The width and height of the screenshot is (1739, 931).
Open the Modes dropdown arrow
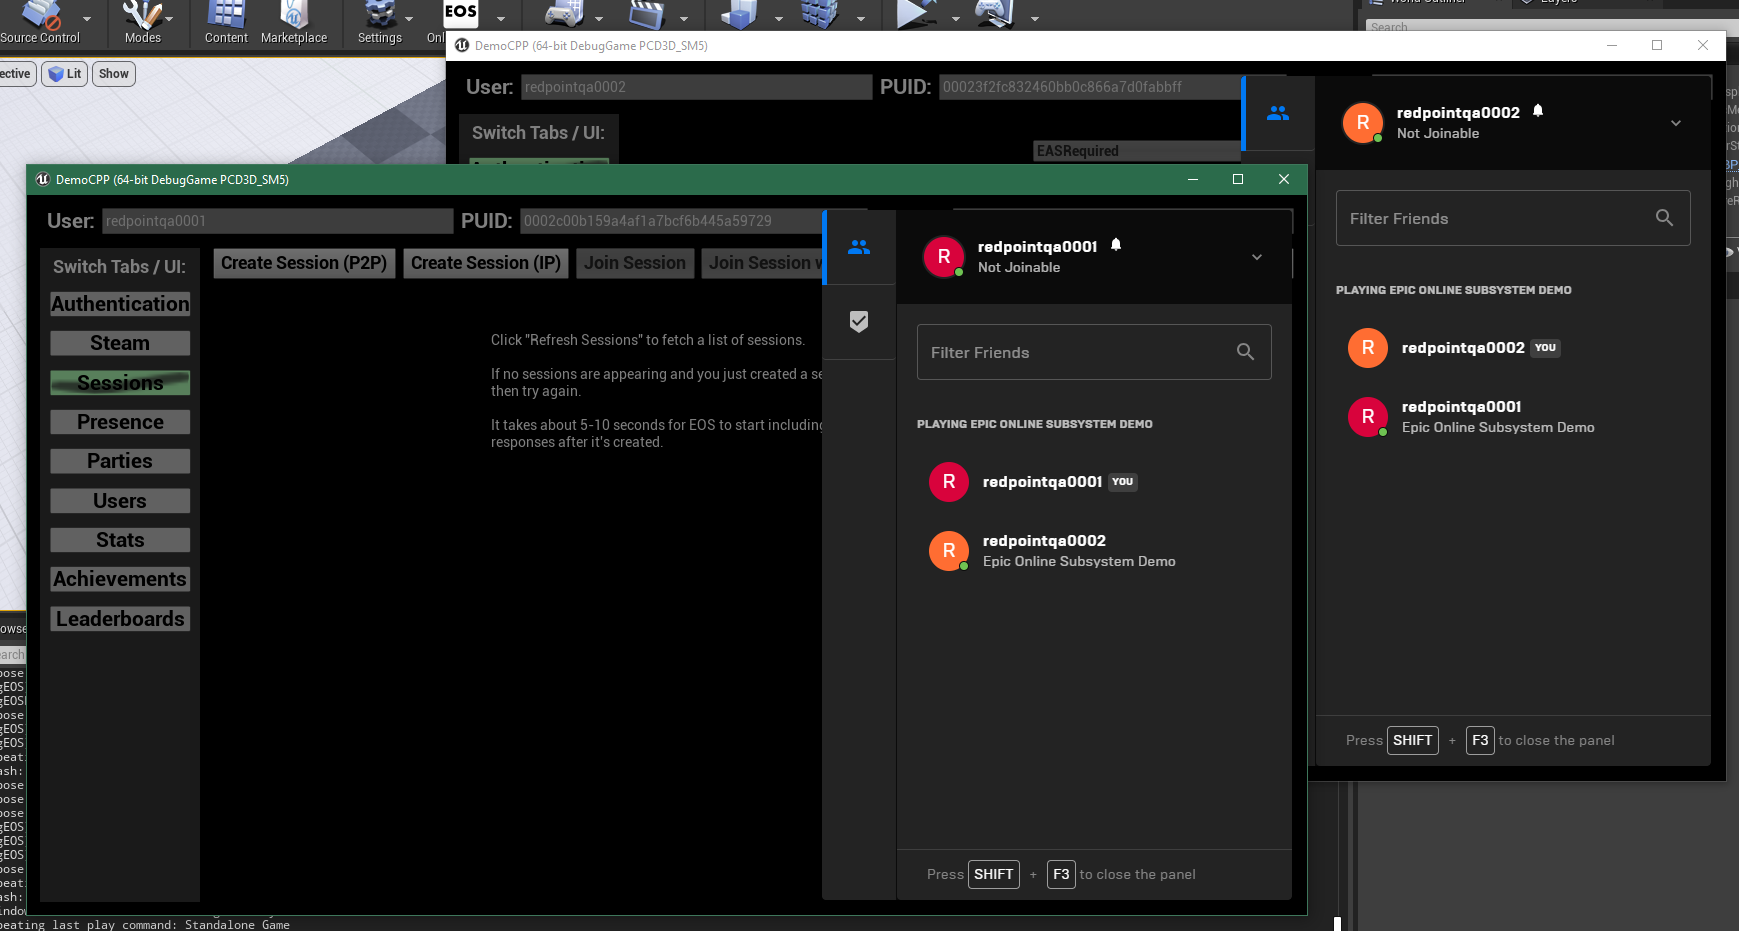(x=169, y=19)
